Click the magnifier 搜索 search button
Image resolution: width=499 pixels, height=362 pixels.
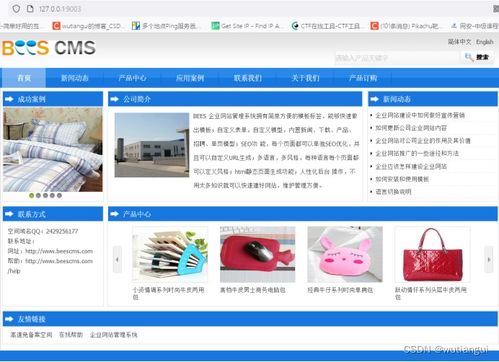(477, 57)
